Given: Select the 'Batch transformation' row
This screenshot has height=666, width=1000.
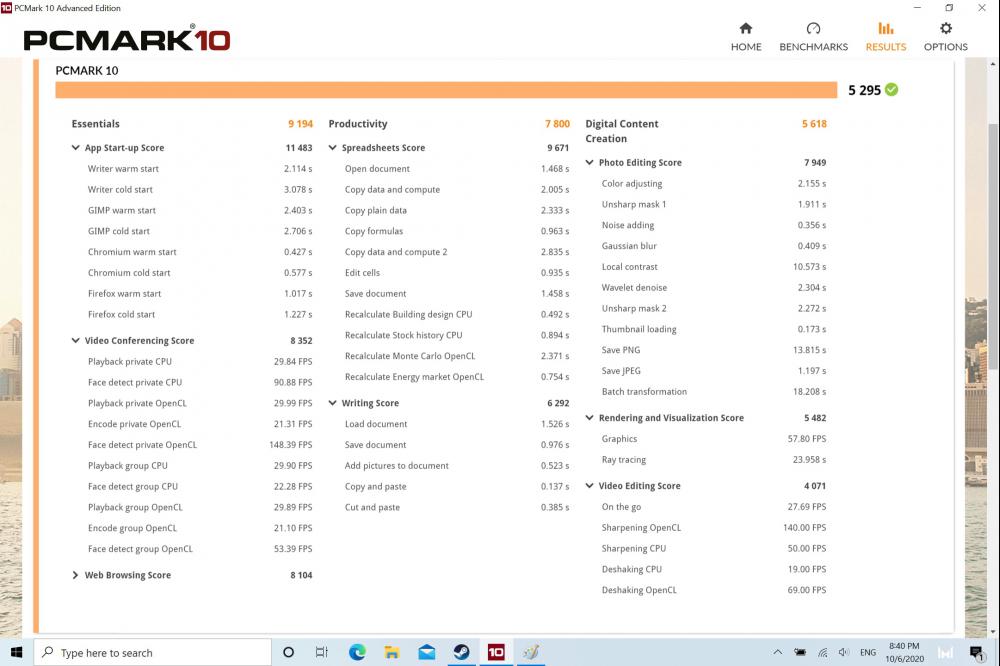Looking at the screenshot, I should click(714, 392).
